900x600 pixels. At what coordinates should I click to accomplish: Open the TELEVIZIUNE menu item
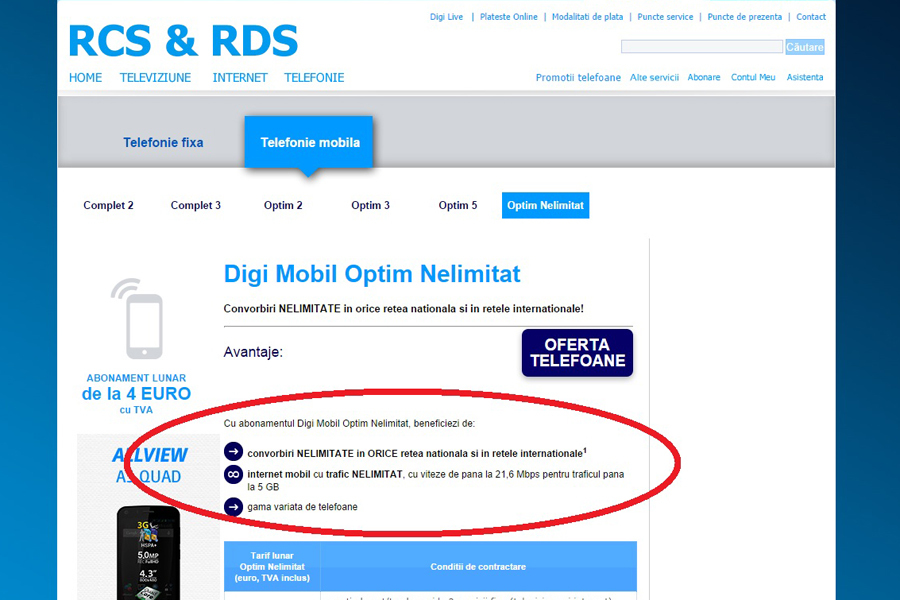tap(155, 78)
